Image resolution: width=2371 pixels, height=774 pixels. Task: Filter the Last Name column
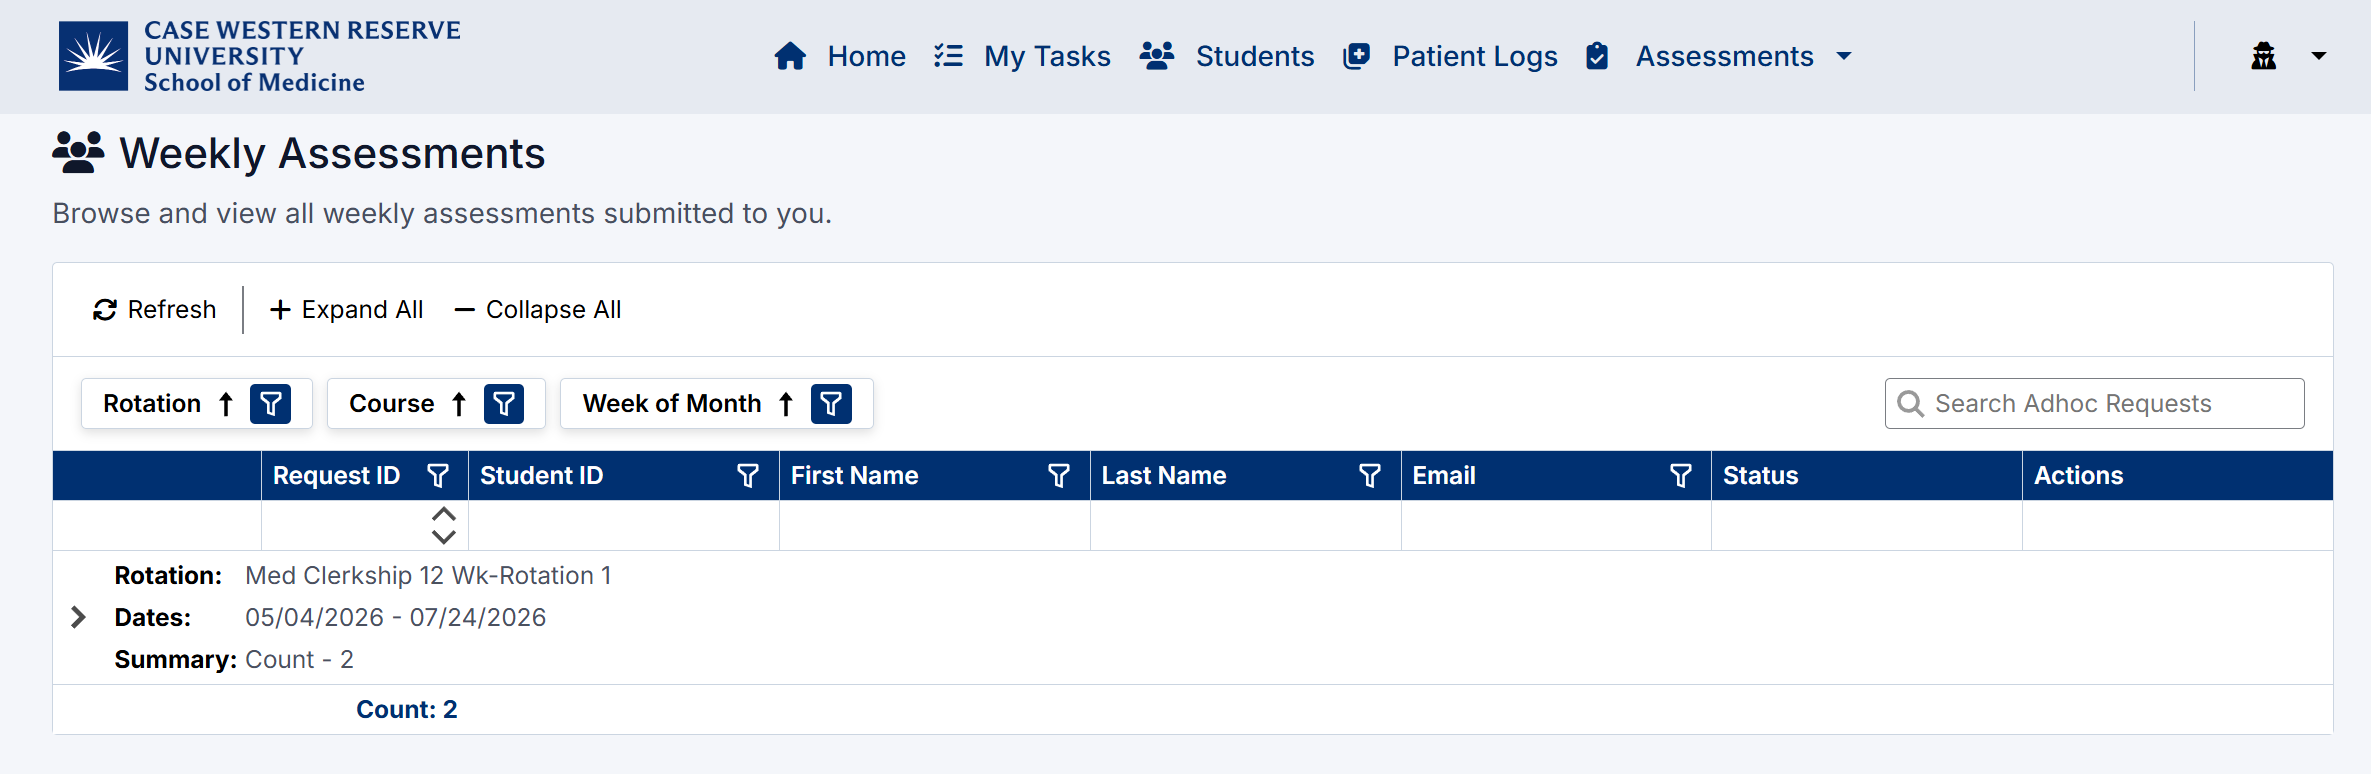pos(1370,476)
